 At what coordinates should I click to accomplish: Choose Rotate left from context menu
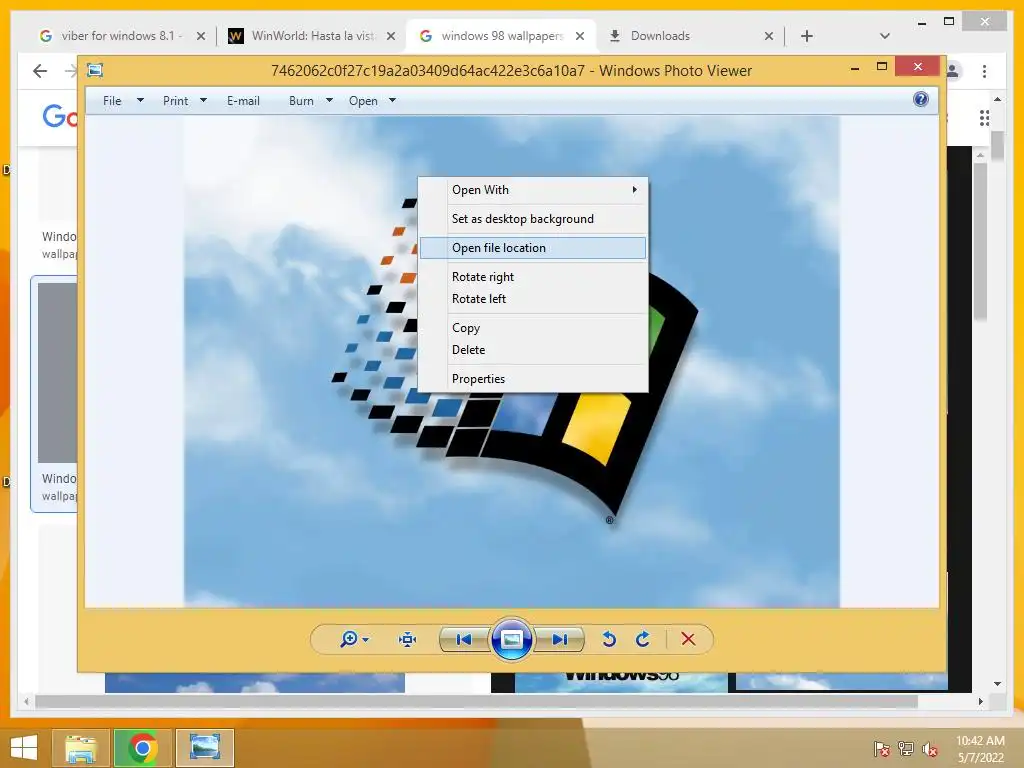(x=533, y=298)
